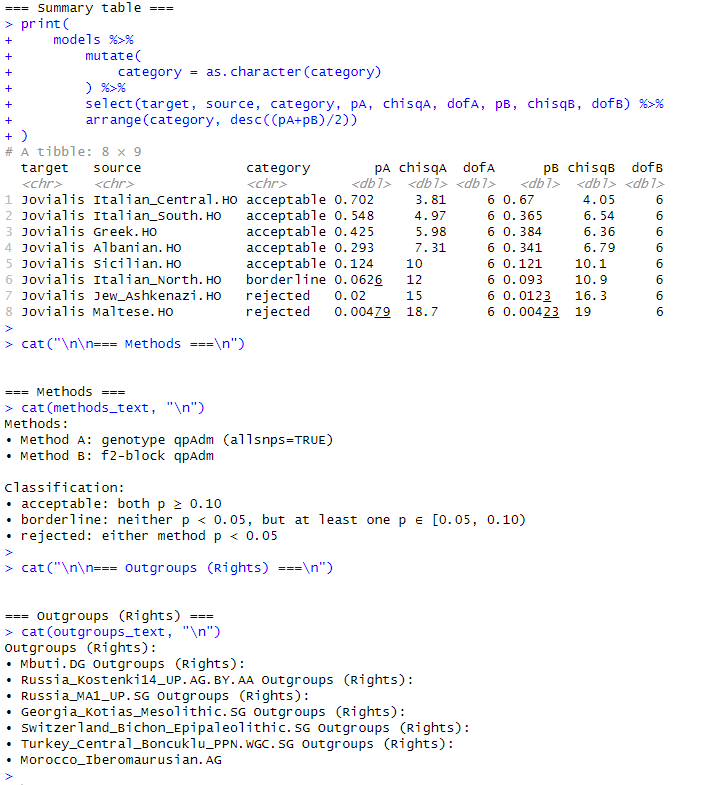The height and width of the screenshot is (785, 711).
Task: Click the 'arrange(category, desc((pA+pB)/2))' line
Action: point(221,120)
